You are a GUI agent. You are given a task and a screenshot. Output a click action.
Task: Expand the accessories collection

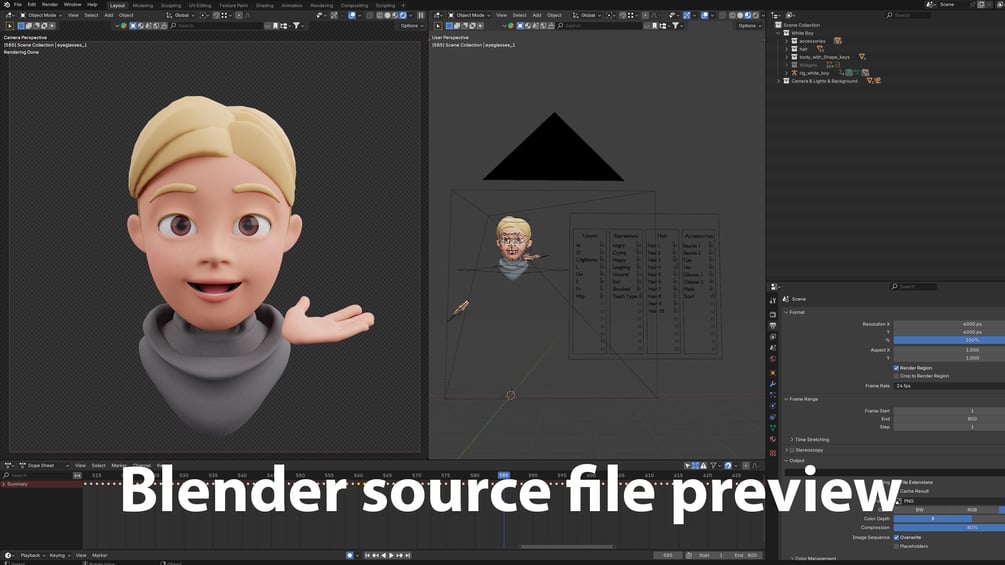coord(786,41)
